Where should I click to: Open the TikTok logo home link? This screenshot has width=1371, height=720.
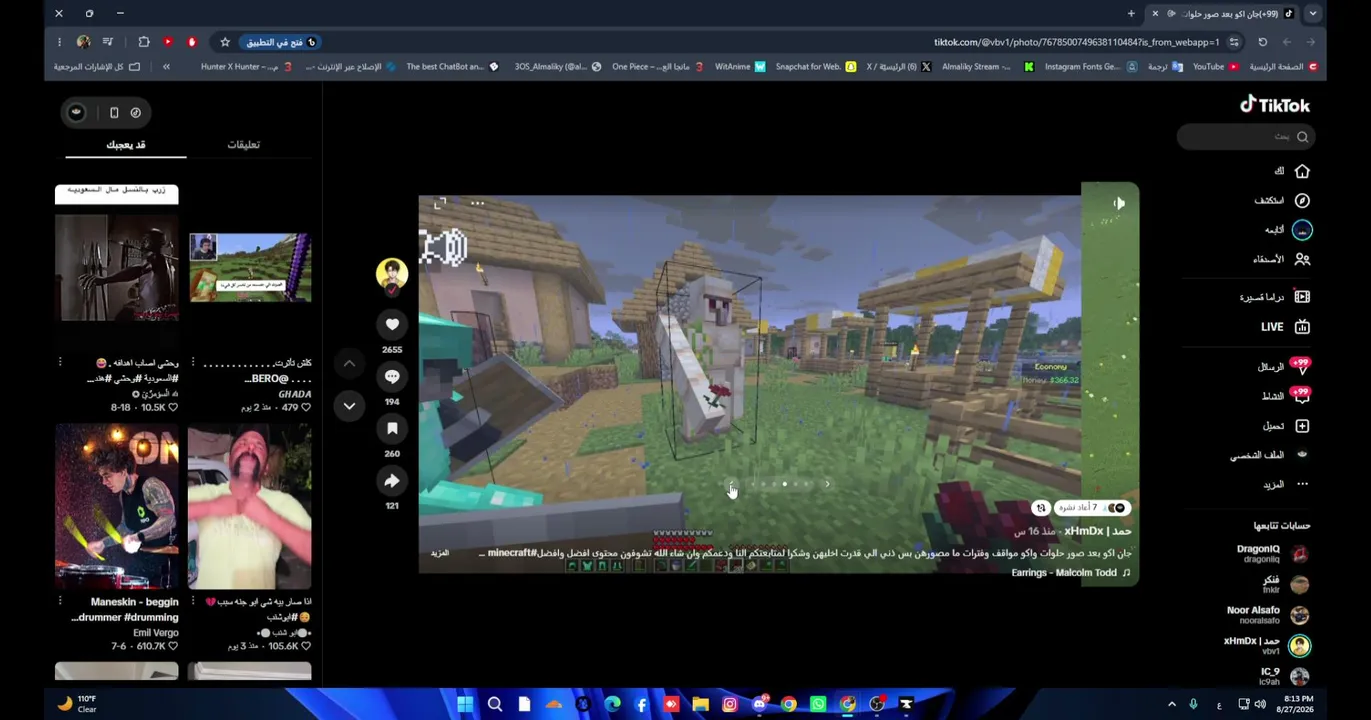[1275, 105]
